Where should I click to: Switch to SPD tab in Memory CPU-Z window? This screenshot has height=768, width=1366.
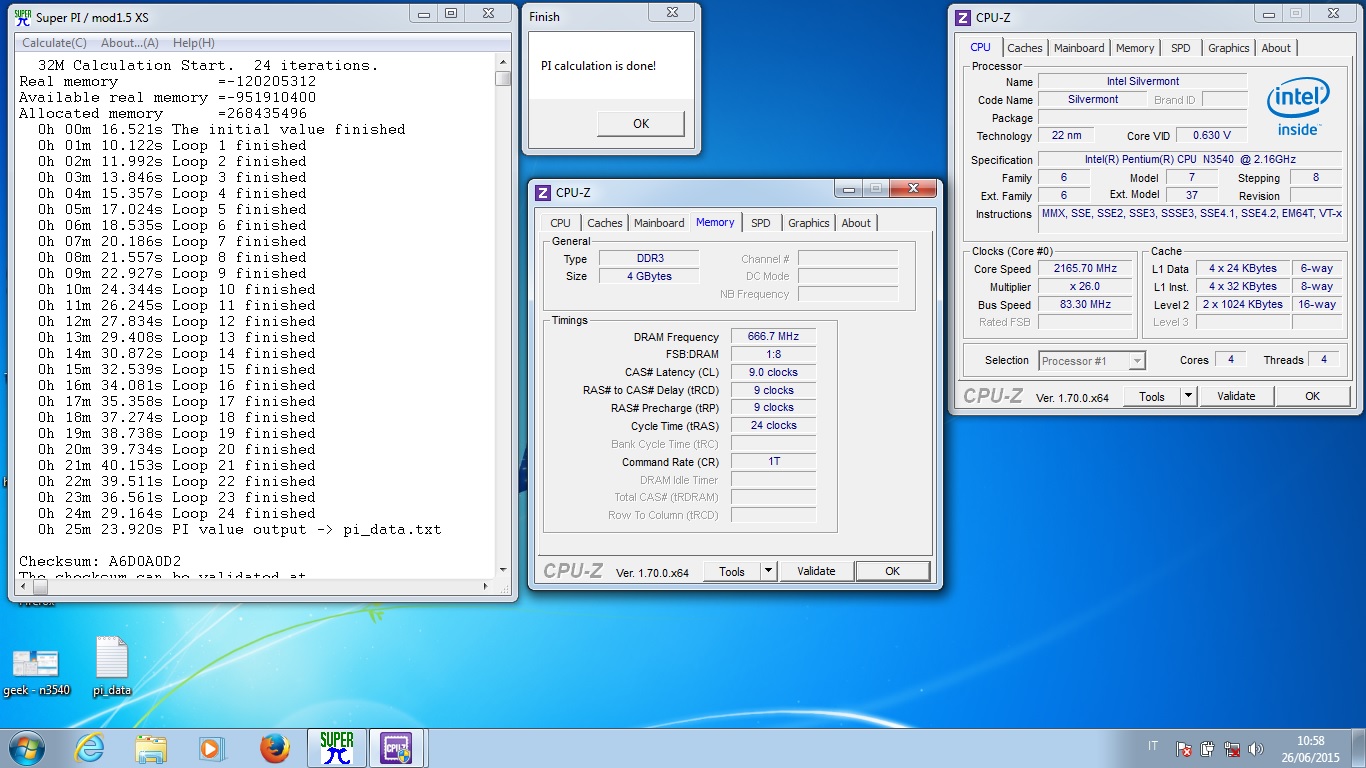[x=761, y=223]
